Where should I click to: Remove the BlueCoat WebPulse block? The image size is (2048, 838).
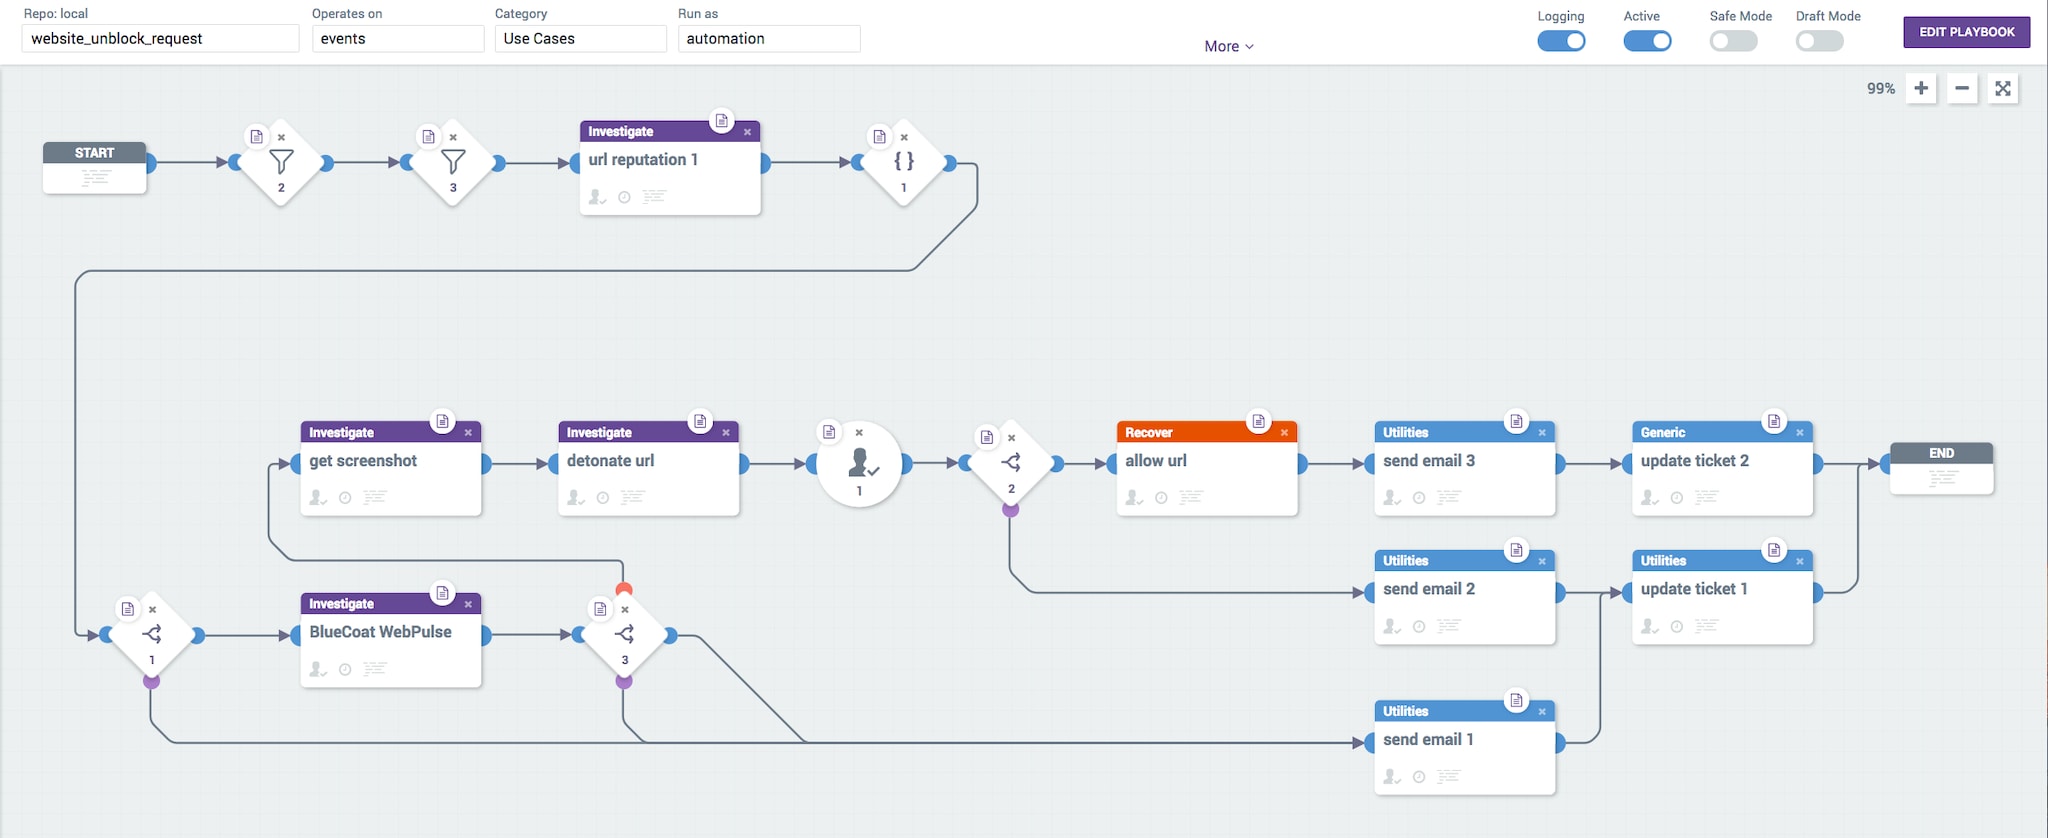[x=468, y=604]
